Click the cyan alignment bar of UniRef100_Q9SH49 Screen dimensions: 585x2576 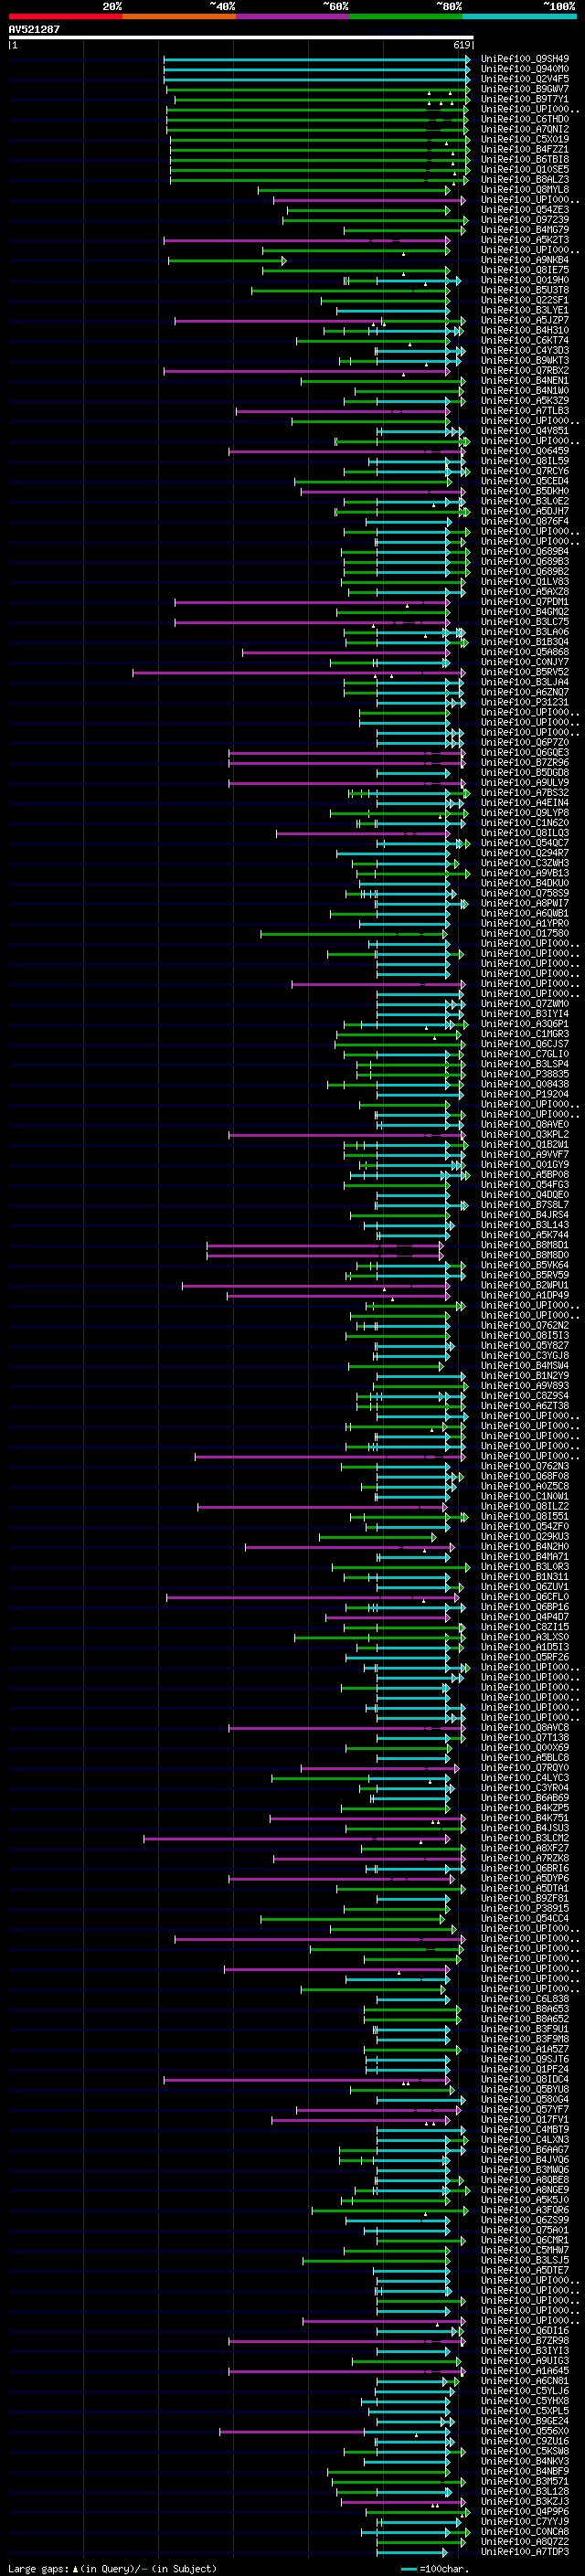[316, 59]
